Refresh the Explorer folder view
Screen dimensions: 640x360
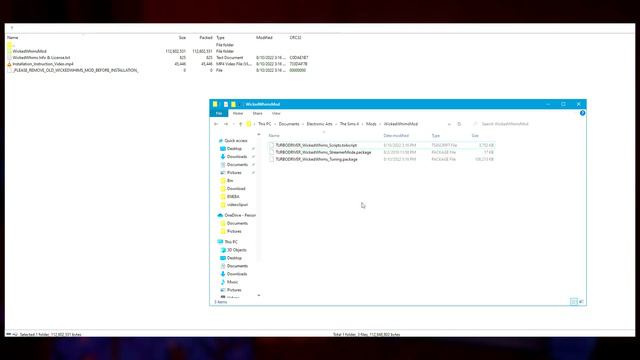point(459,124)
